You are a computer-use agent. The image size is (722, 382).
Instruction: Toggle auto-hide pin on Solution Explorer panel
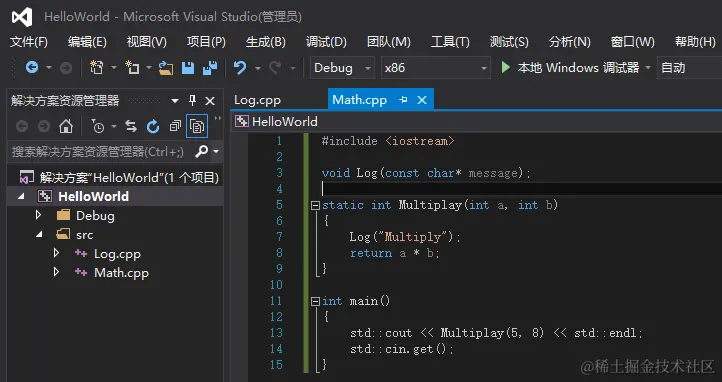[192, 100]
